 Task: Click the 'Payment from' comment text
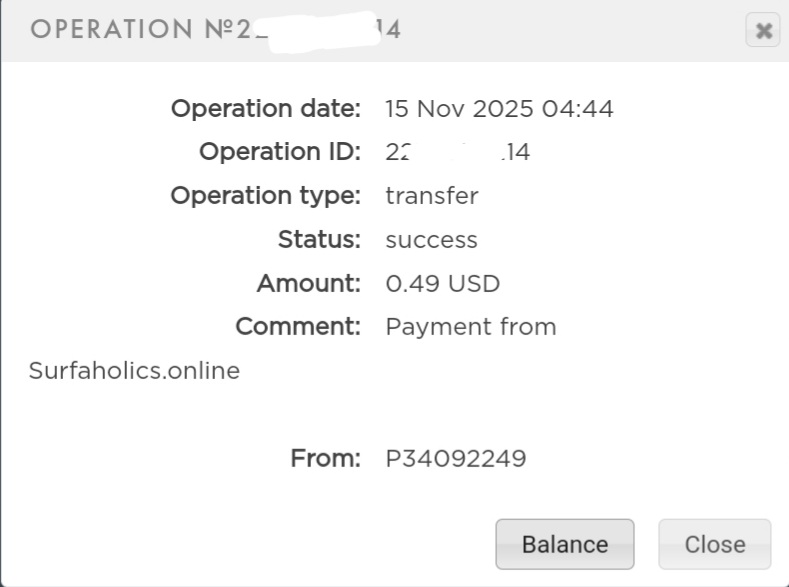tap(471, 327)
